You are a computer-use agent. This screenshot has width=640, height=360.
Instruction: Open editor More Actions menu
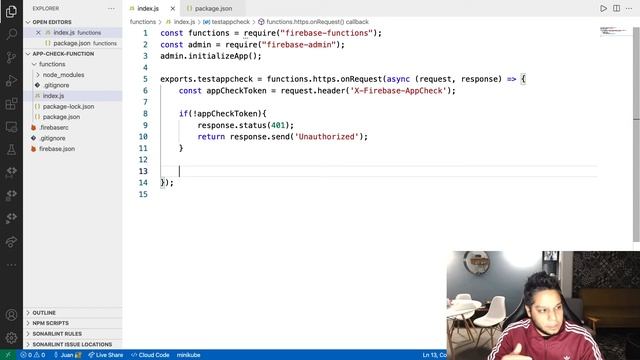(x=629, y=8)
